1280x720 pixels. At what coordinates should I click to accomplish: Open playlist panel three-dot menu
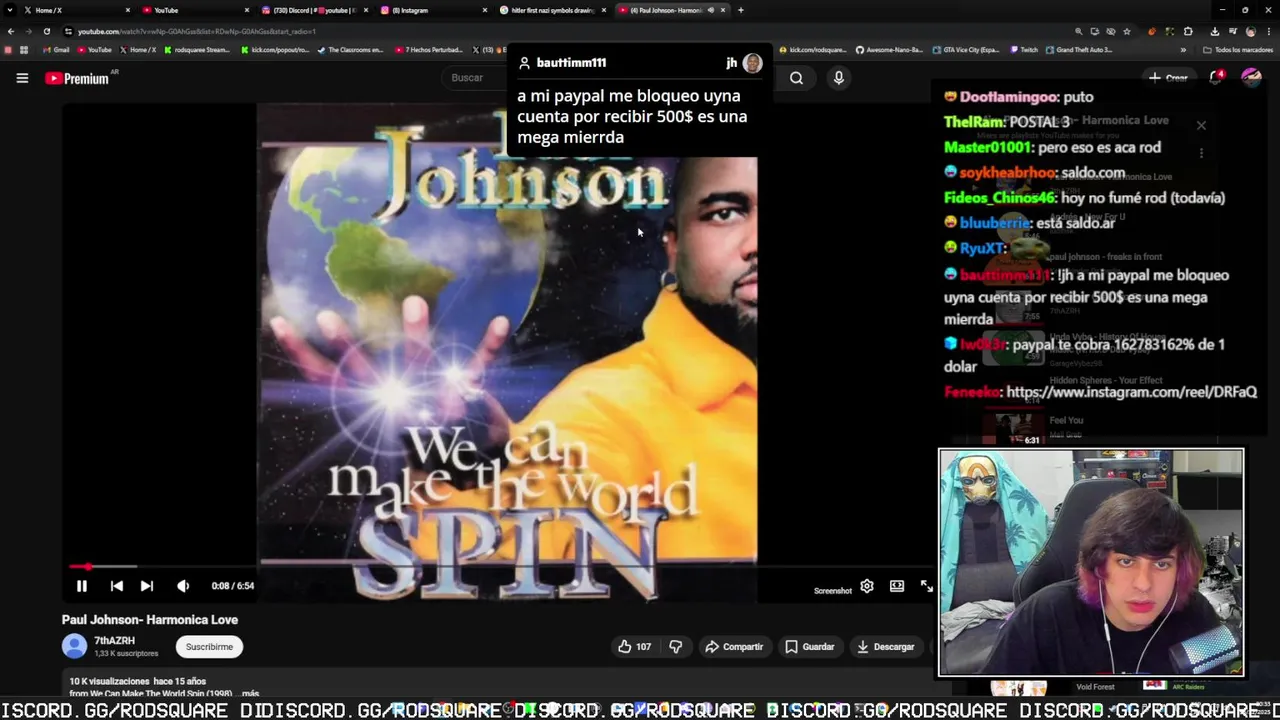1201,153
